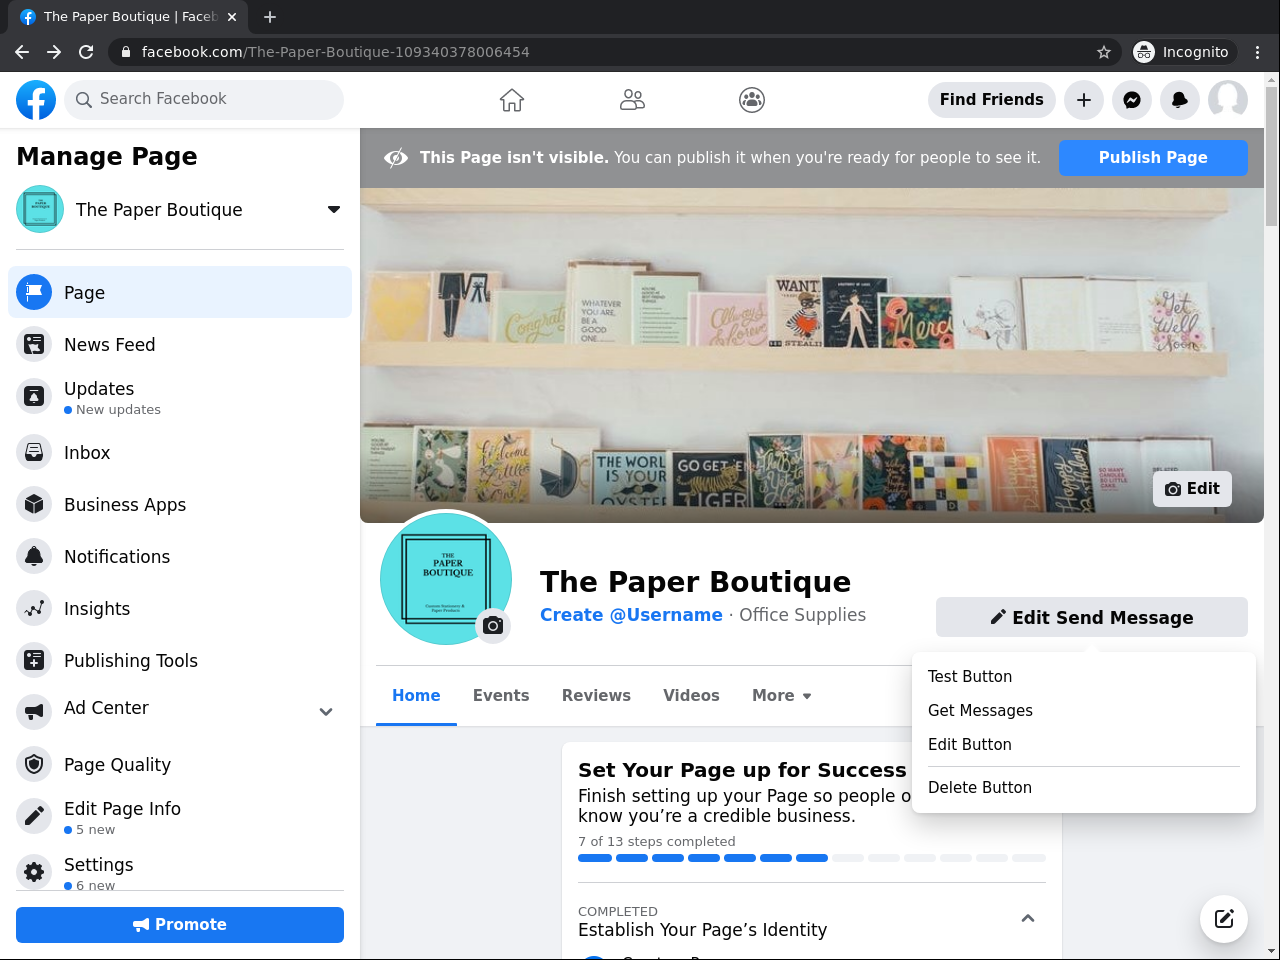The height and width of the screenshot is (960, 1280).
Task: Open the More tab dropdown
Action: pos(781,696)
